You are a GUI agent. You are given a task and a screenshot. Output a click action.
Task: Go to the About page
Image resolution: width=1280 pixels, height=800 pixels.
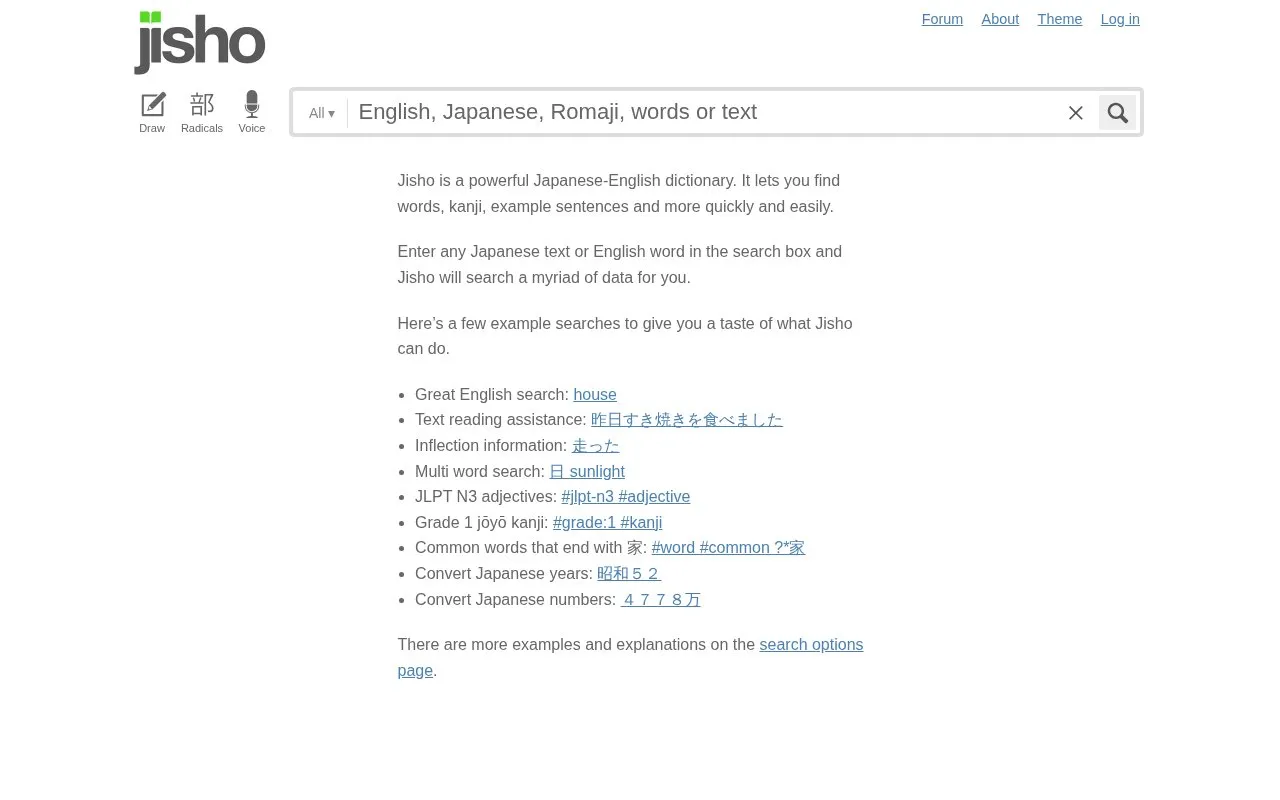tap(1000, 19)
